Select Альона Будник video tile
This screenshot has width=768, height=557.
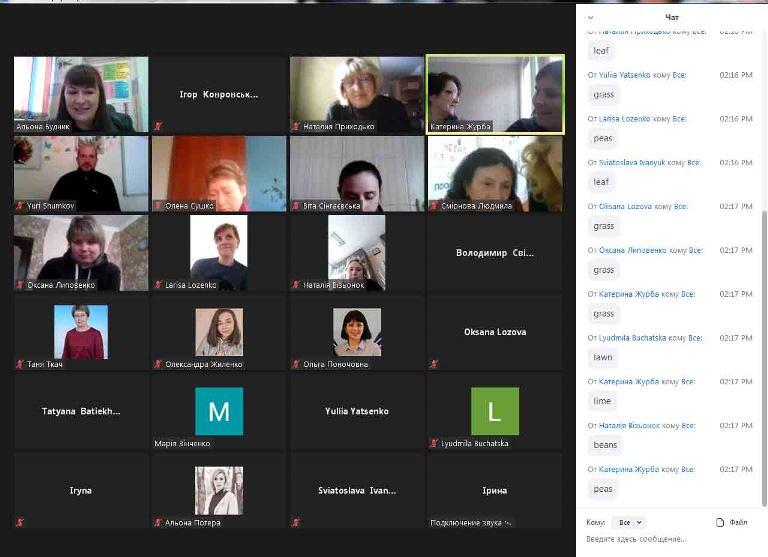click(x=81, y=94)
